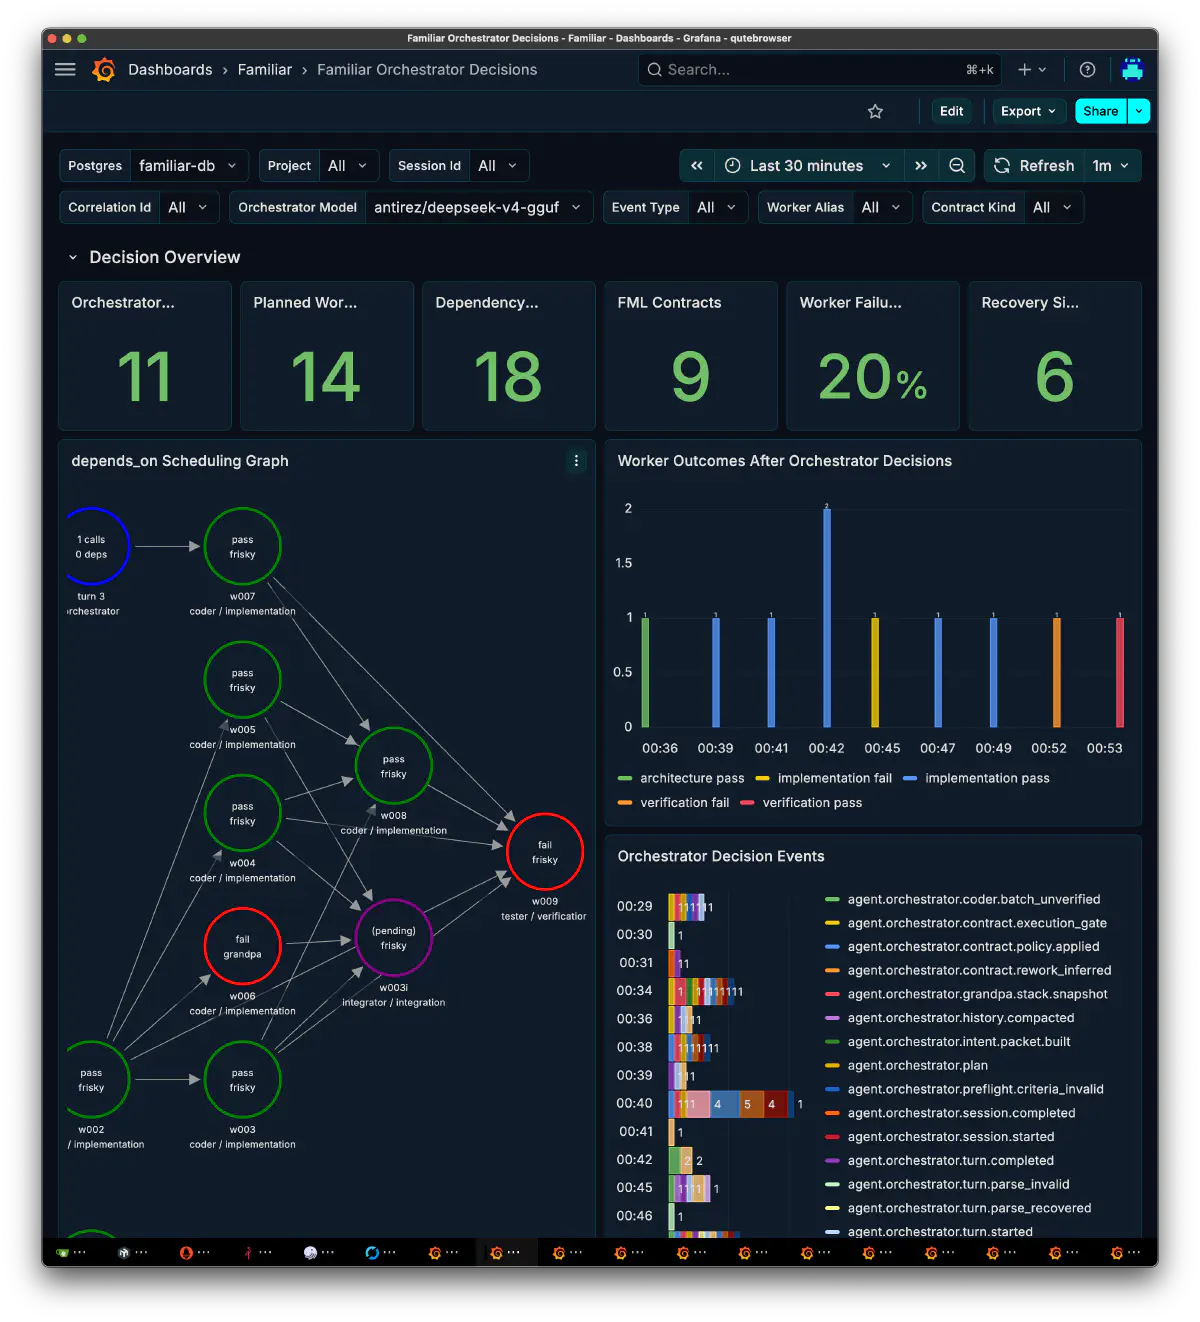Go to Dashboards breadcrumb
This screenshot has width=1200, height=1322.
pyautogui.click(x=170, y=69)
